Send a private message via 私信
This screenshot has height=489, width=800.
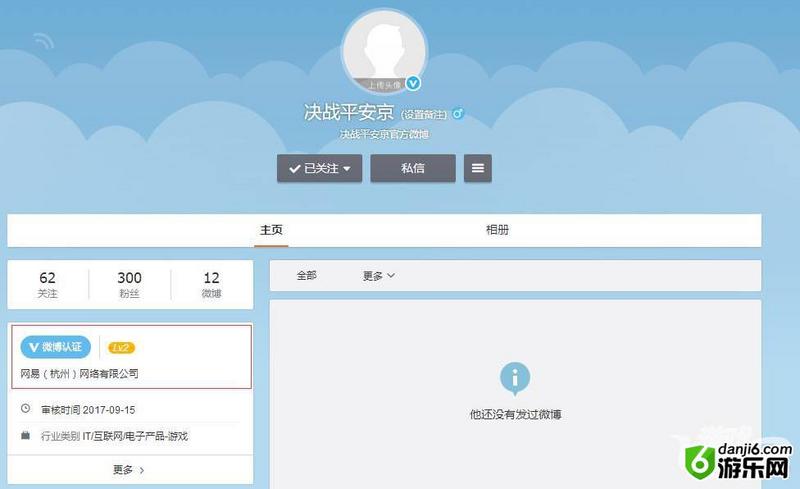click(x=413, y=168)
